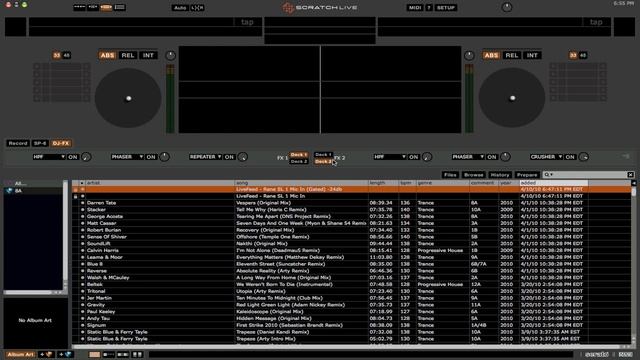Set right deck to ABS mode
Image resolution: width=640 pixels, height=360 pixels.
click(491, 55)
